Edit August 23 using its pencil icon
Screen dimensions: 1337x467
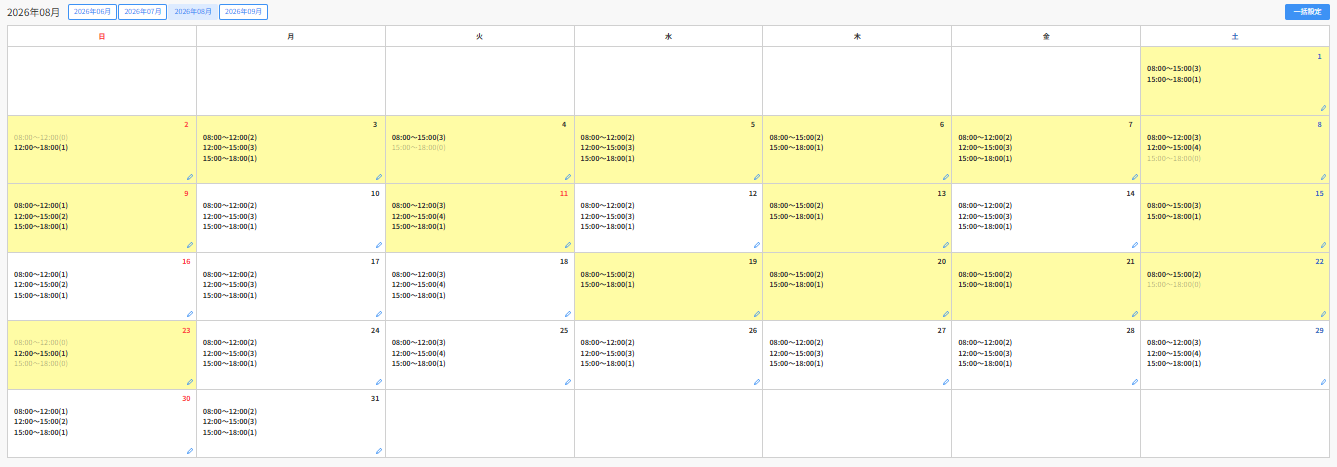coord(190,382)
